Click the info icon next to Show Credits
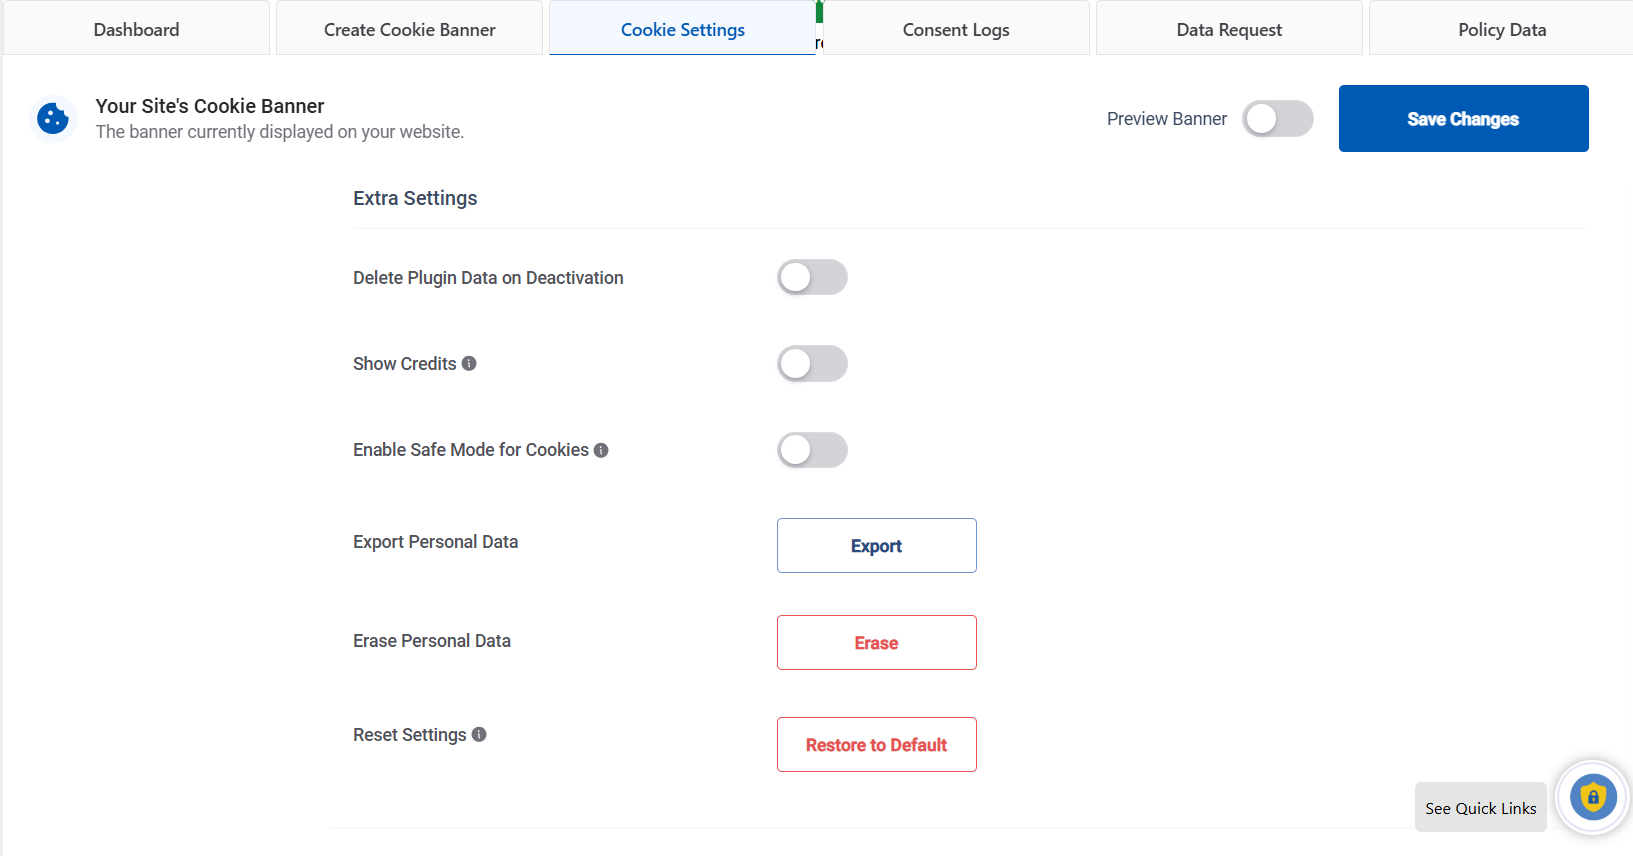Image resolution: width=1633 pixels, height=856 pixels. [469, 364]
